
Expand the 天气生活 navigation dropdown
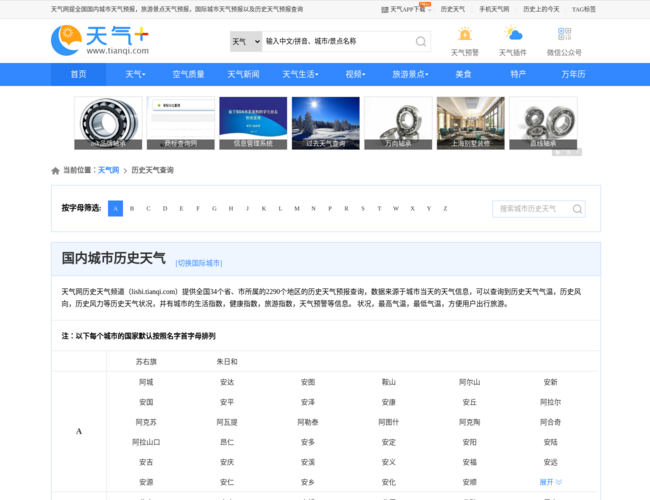point(300,75)
